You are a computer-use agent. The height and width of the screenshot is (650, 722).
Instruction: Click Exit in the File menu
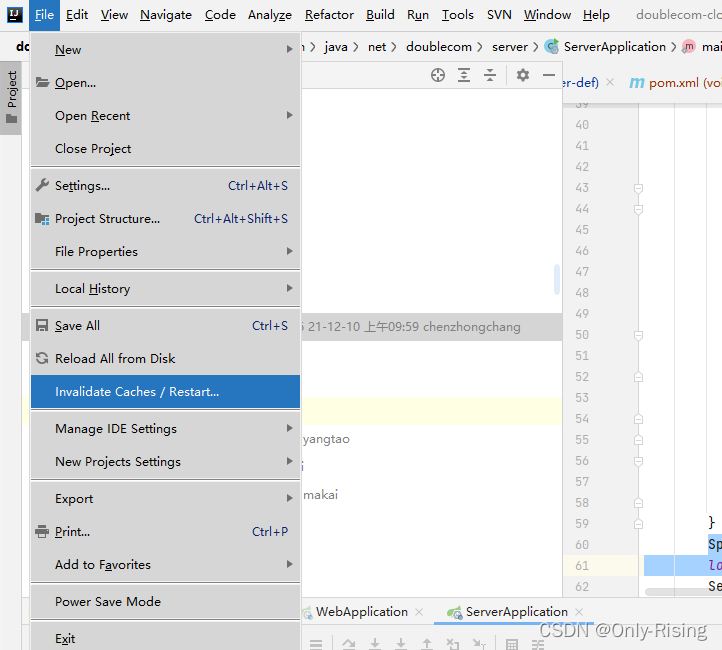[x=165, y=638]
